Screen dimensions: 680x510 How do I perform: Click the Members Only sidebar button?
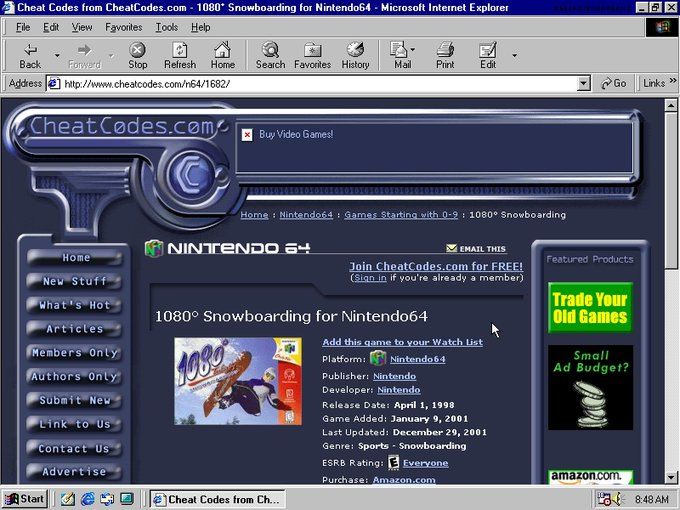(x=74, y=353)
